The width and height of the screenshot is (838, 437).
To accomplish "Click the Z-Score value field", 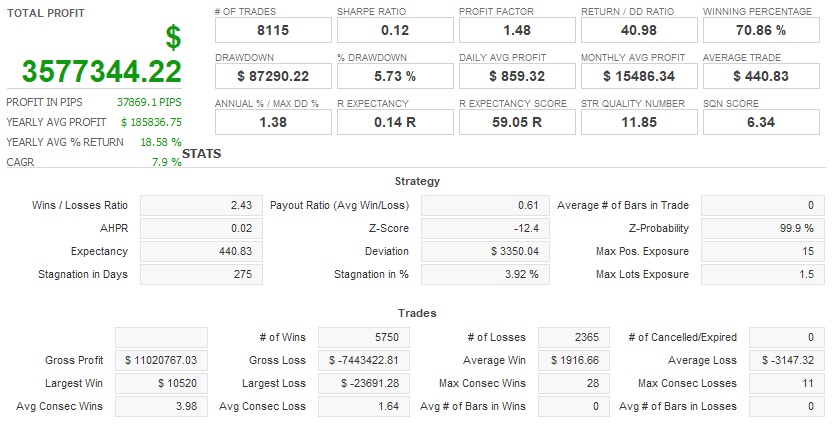I will point(483,228).
